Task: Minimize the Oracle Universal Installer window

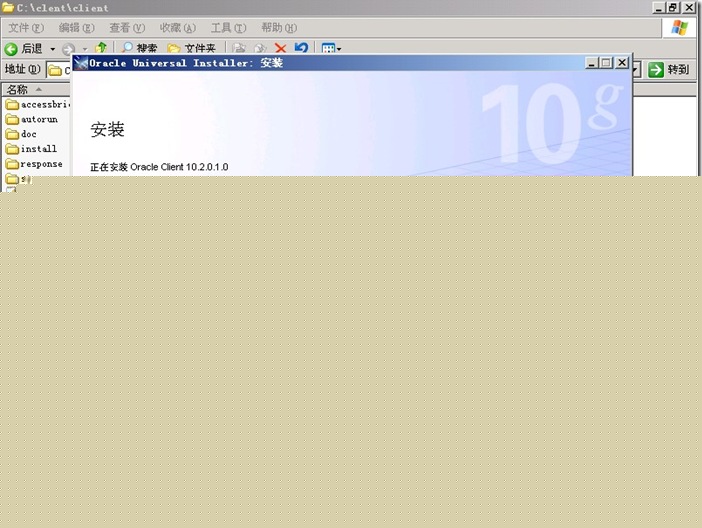Action: [x=592, y=63]
